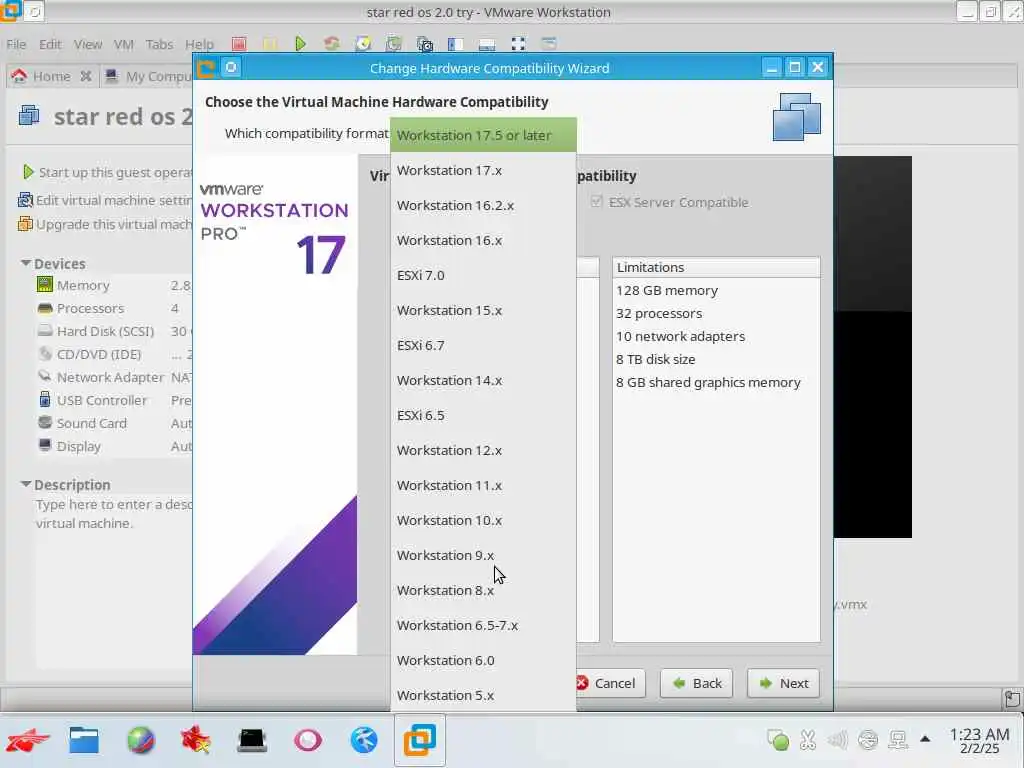Select Workstation 8.x in the list
The height and width of the screenshot is (768, 1024).
(x=483, y=590)
